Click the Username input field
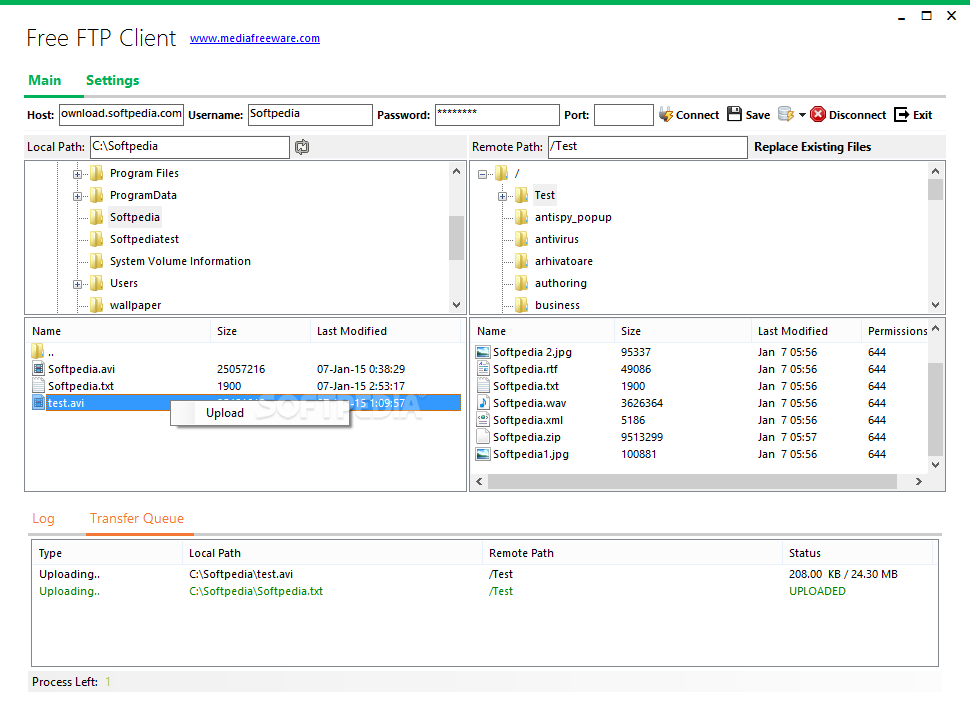 pyautogui.click(x=311, y=114)
